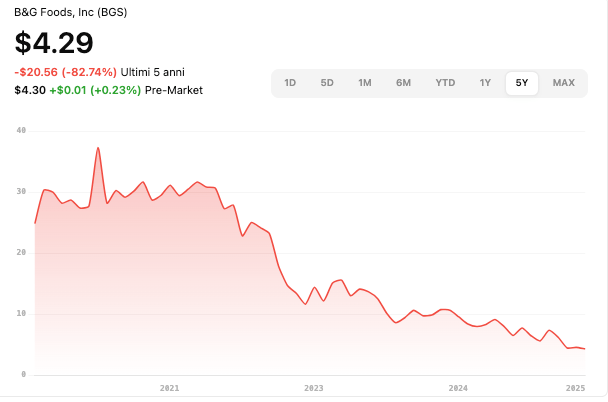Viewport: 608px width, 402px height.
Task: Click the Pre-Market label
Action: pyautogui.click(x=174, y=90)
